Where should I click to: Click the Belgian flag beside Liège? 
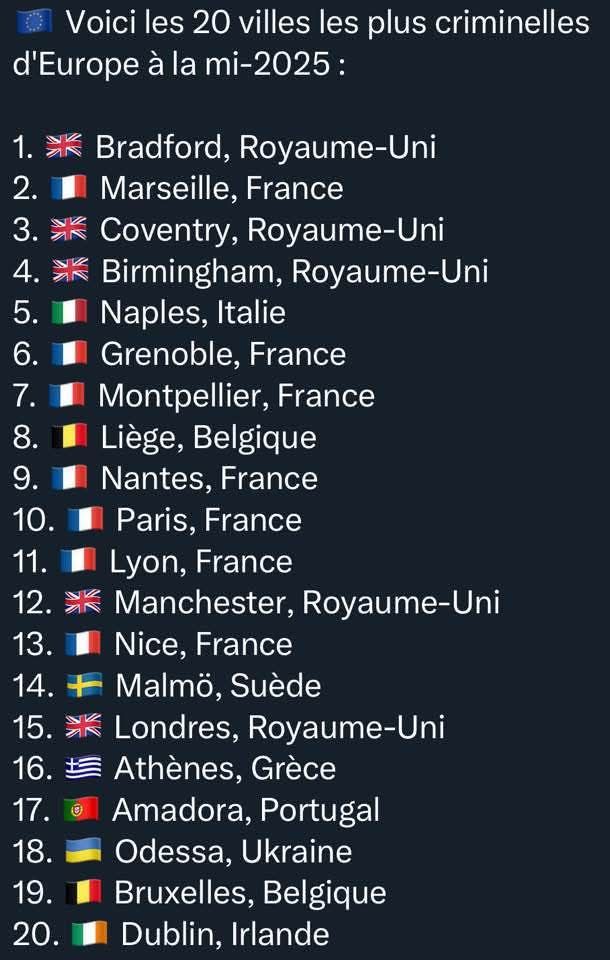69,437
